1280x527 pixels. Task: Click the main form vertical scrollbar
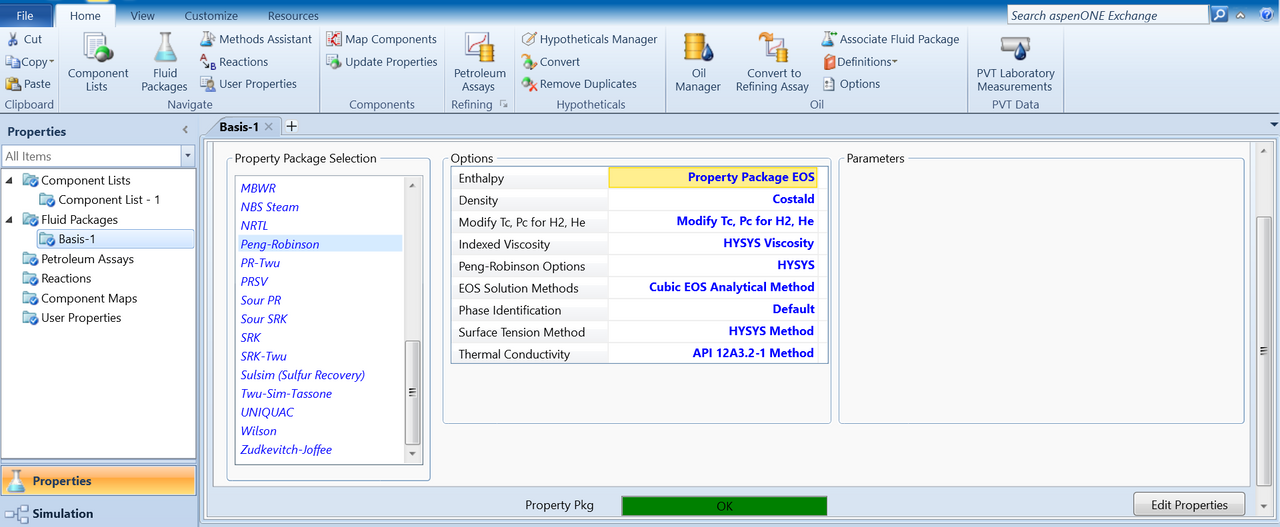(x=1264, y=350)
